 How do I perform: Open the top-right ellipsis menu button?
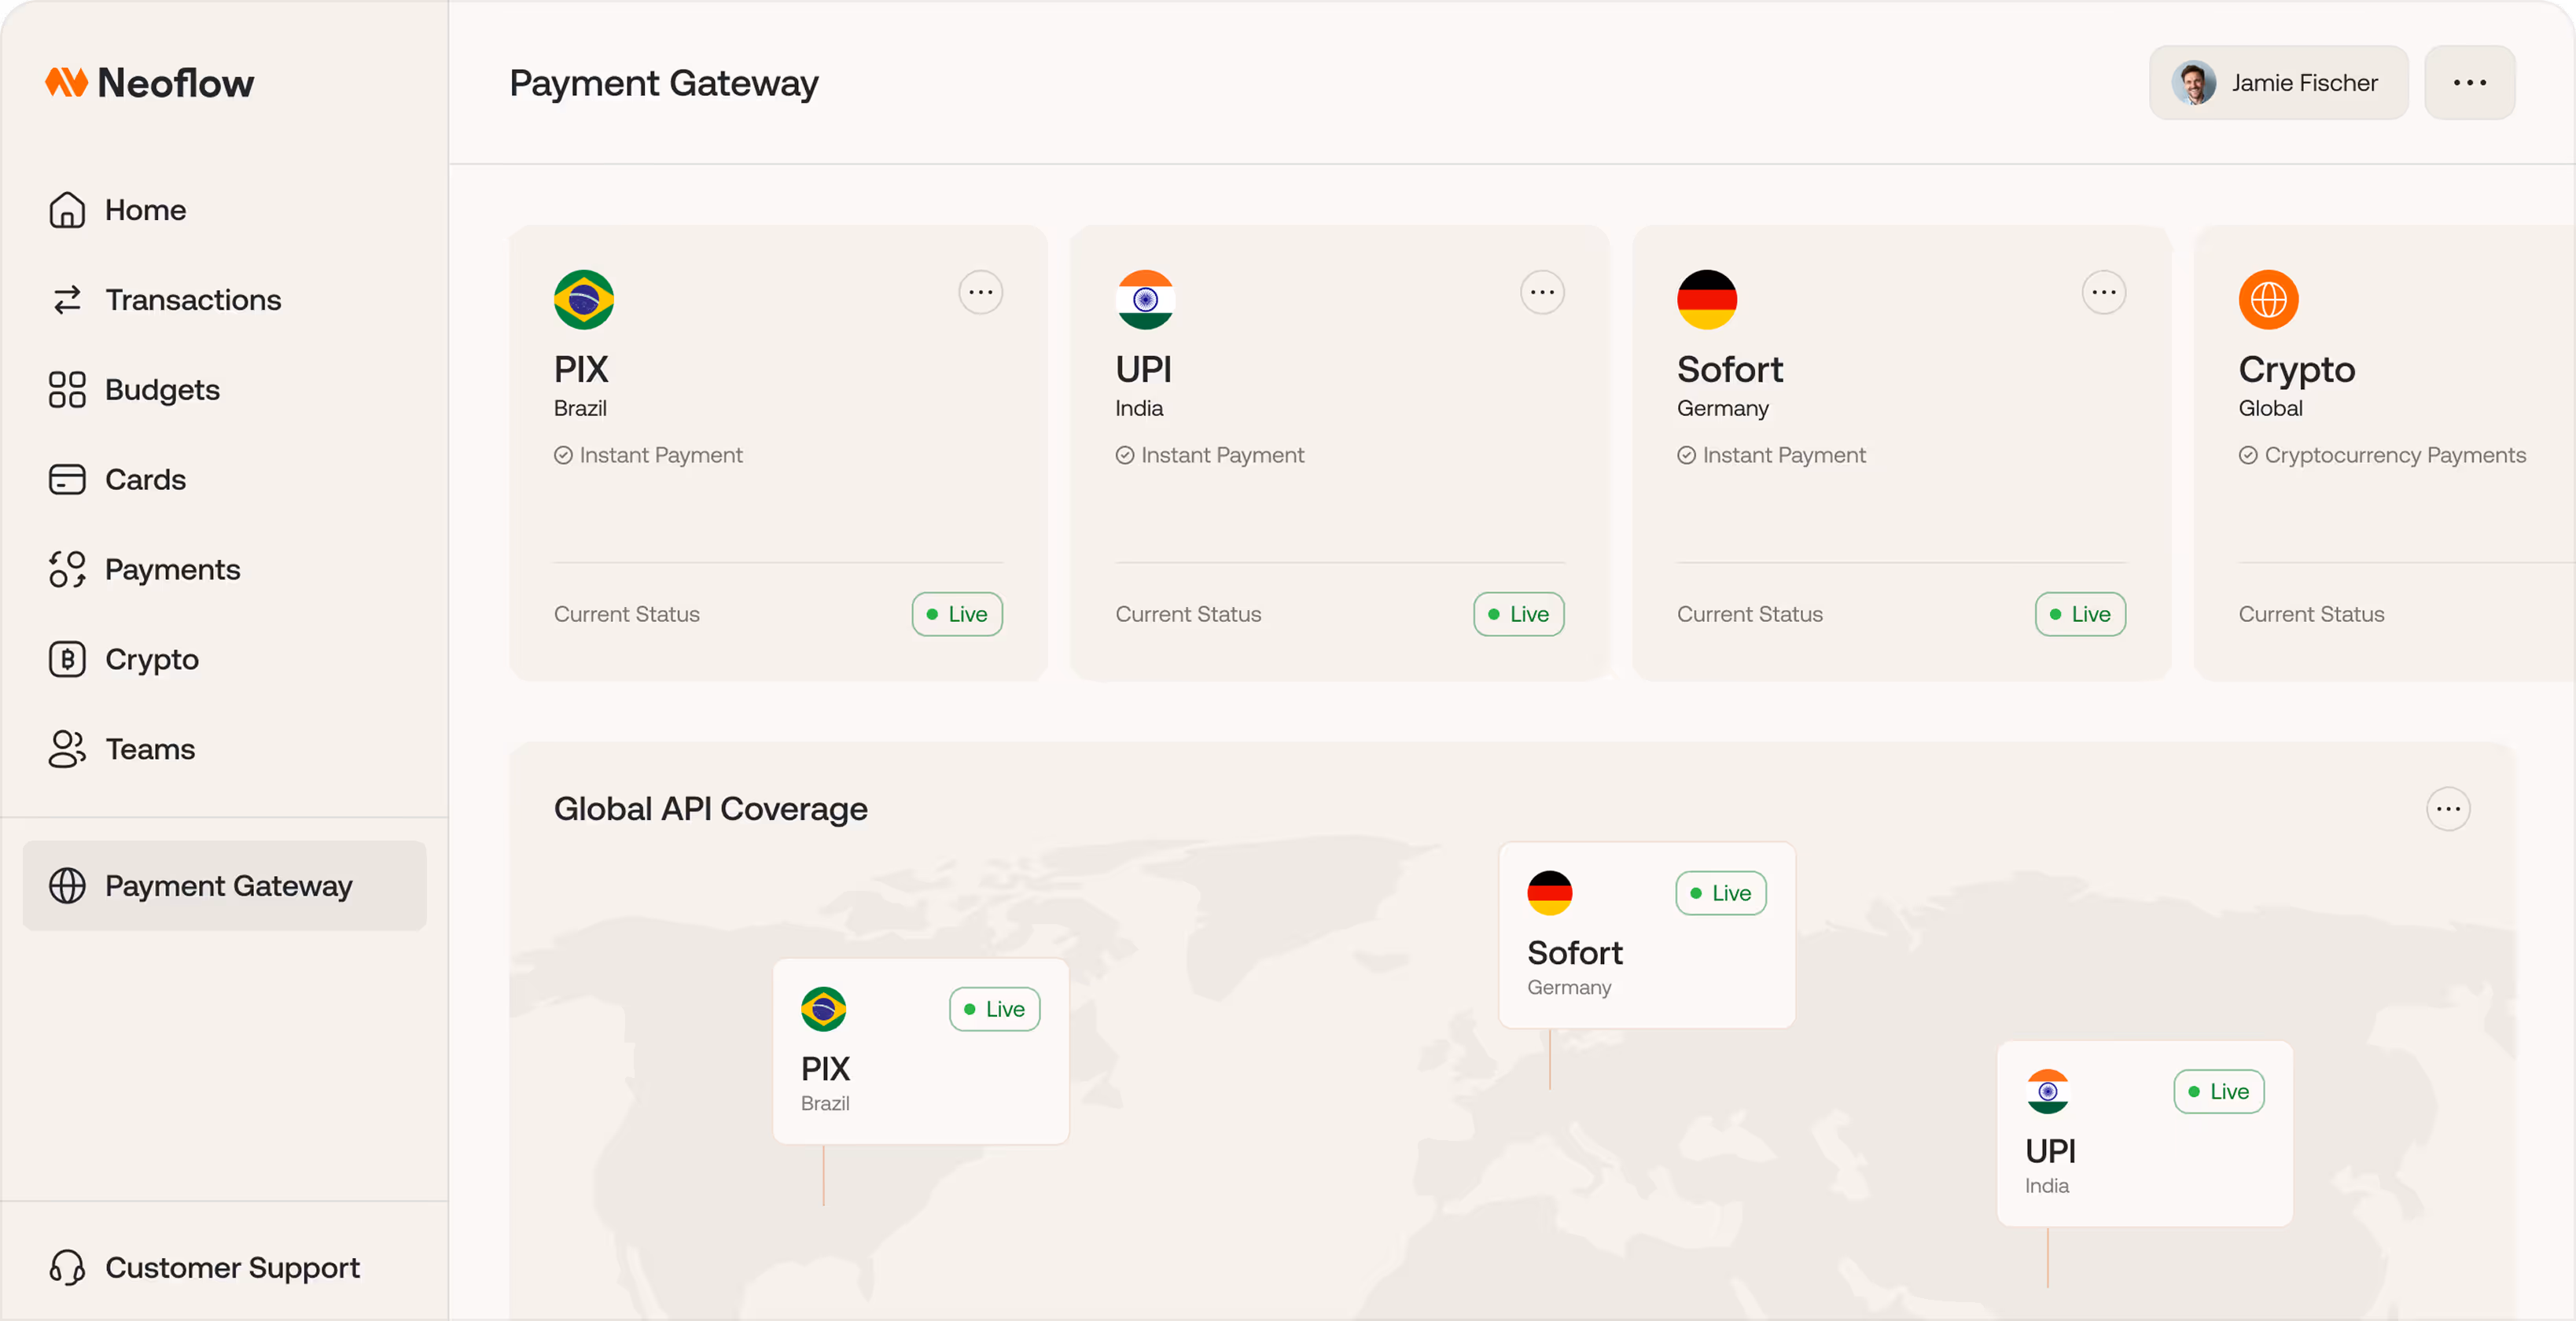point(2469,82)
